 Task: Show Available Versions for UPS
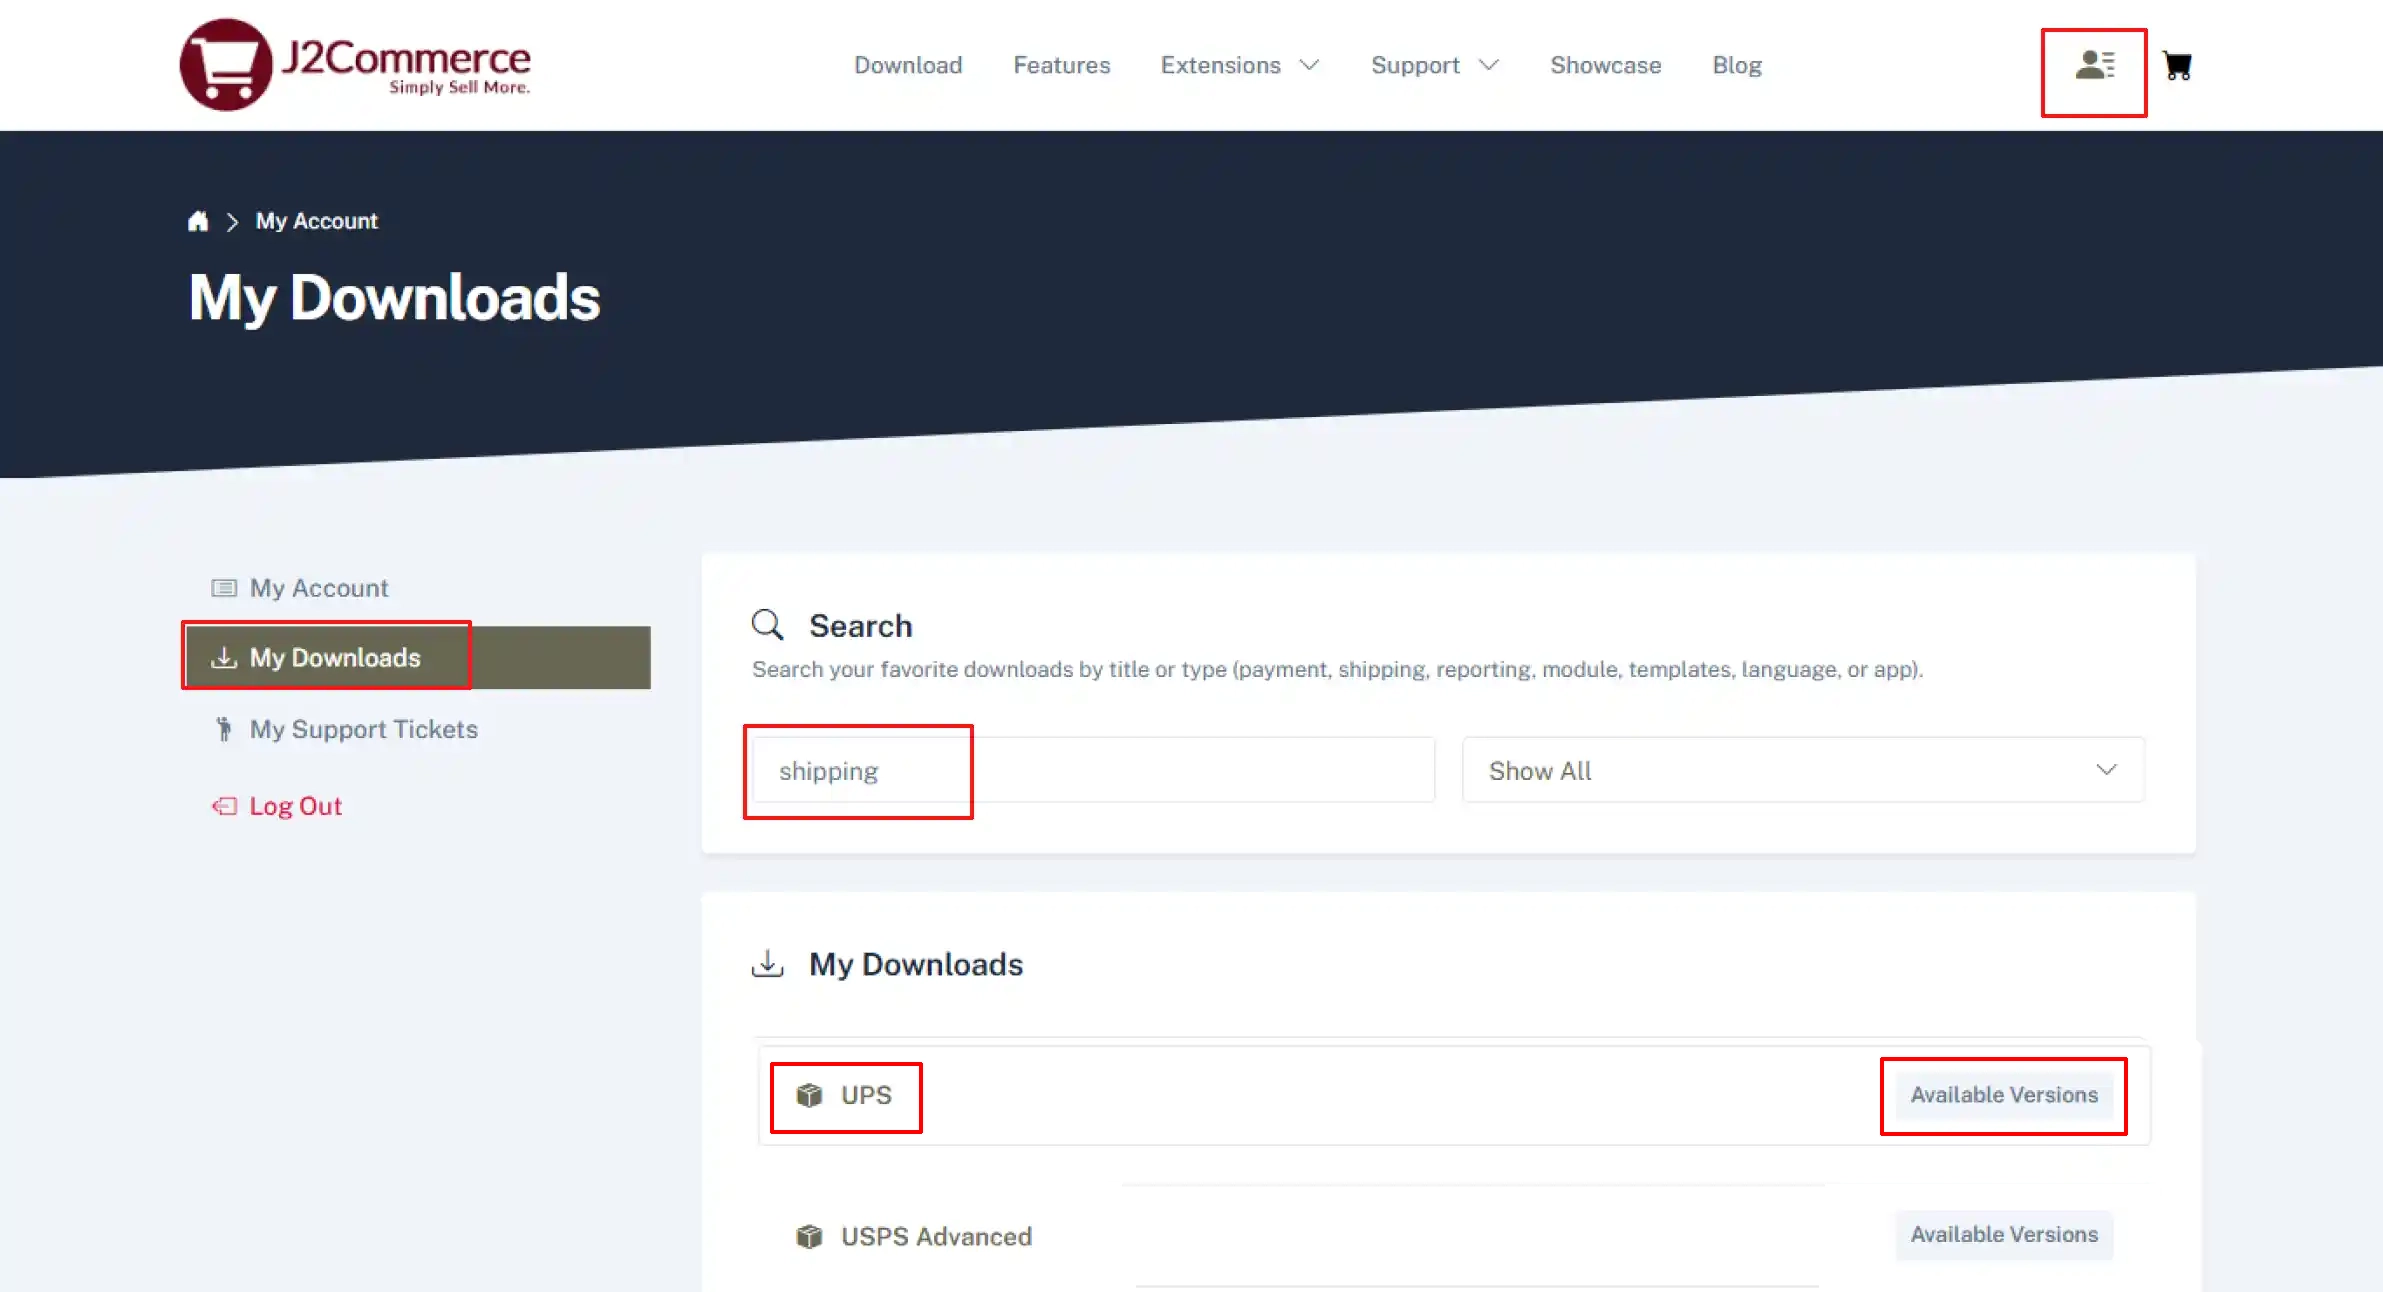tap(2004, 1095)
